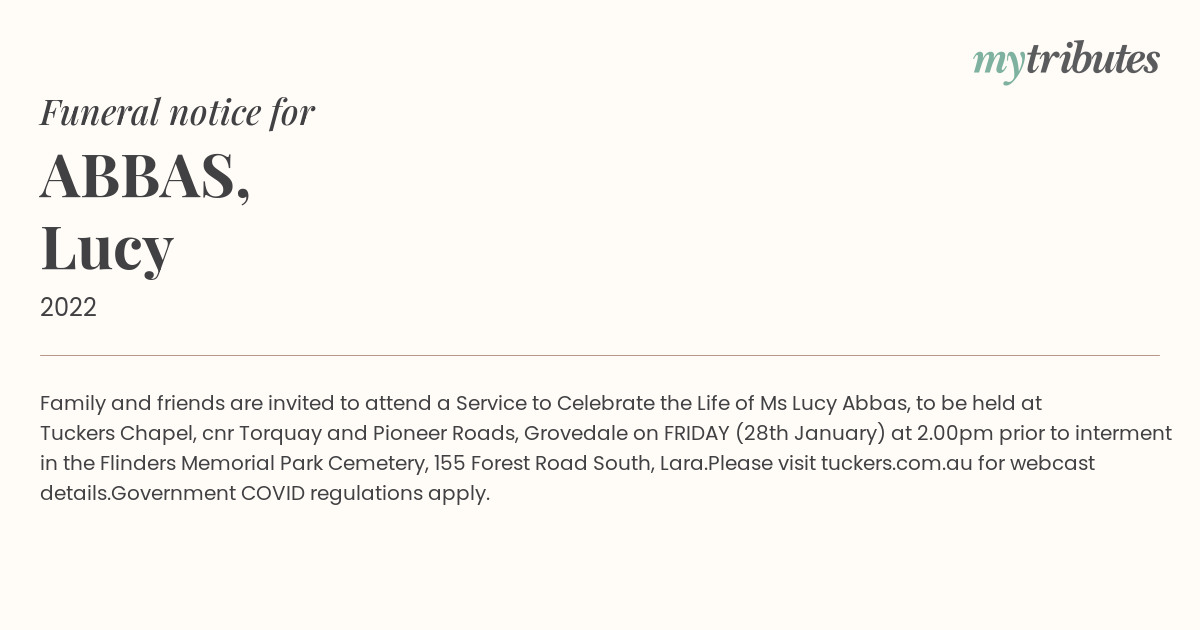This screenshot has height=630, width=1200.
Task: Click the "tributes" part of logo
Action: [x=1092, y=59]
